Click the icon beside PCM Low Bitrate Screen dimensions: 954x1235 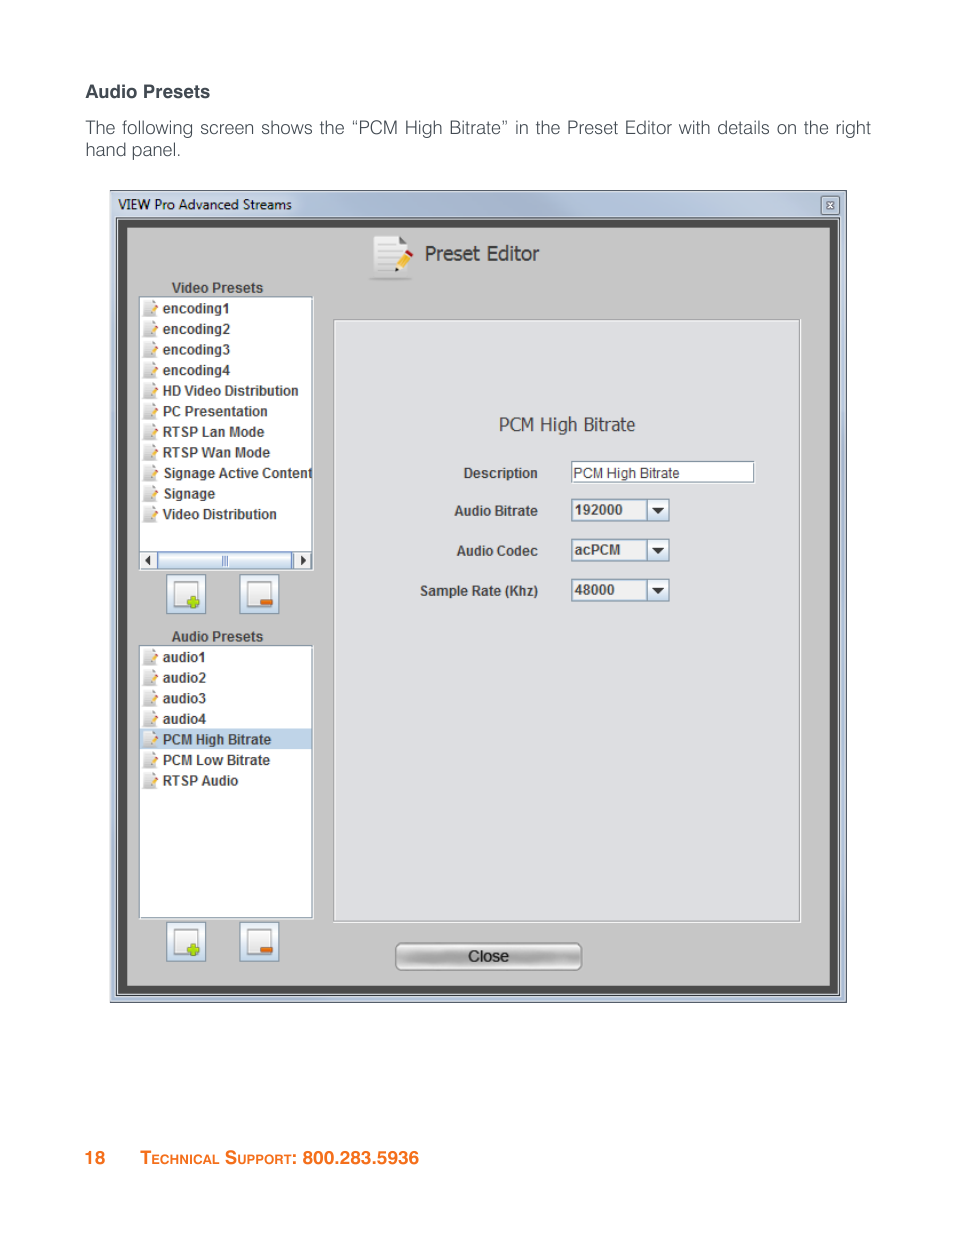pyautogui.click(x=151, y=760)
